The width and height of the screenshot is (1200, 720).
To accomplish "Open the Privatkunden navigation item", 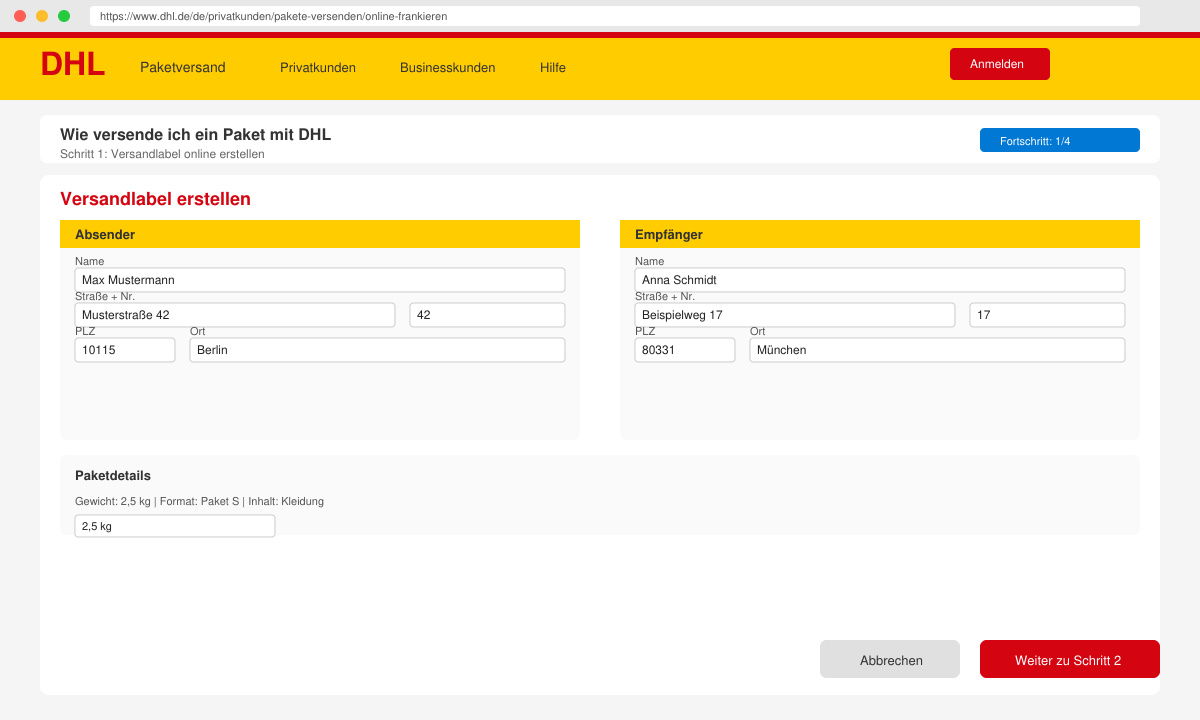I will (318, 68).
